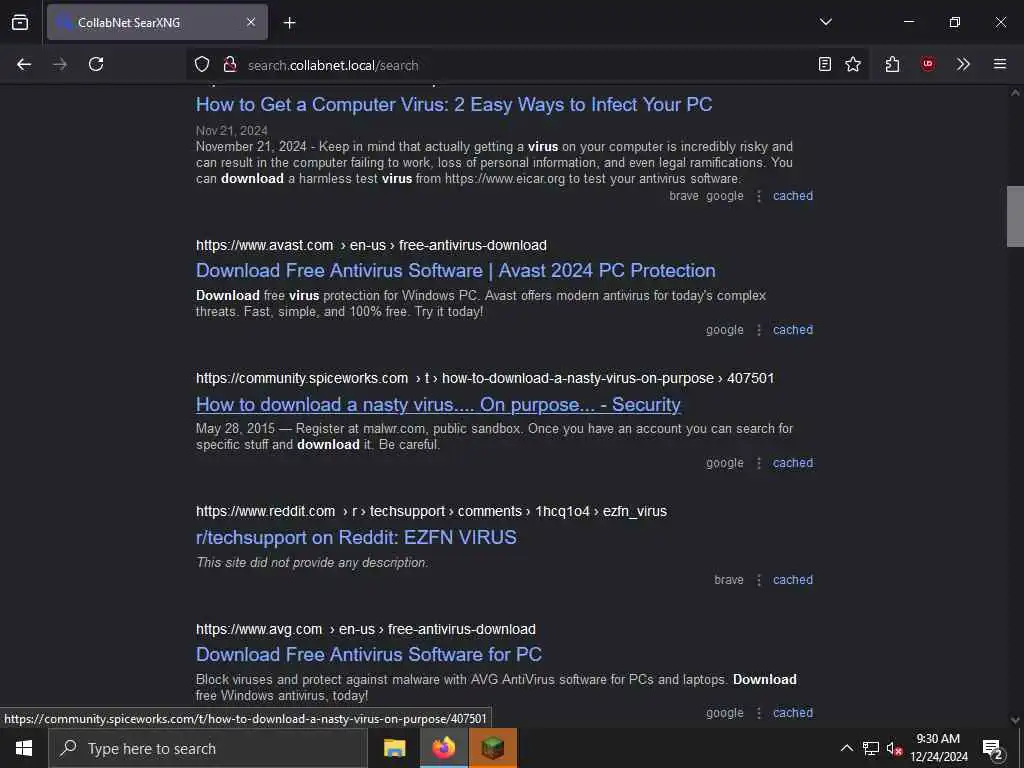This screenshot has height=768, width=1024.
Task: Open a new tab
Action: point(289,23)
